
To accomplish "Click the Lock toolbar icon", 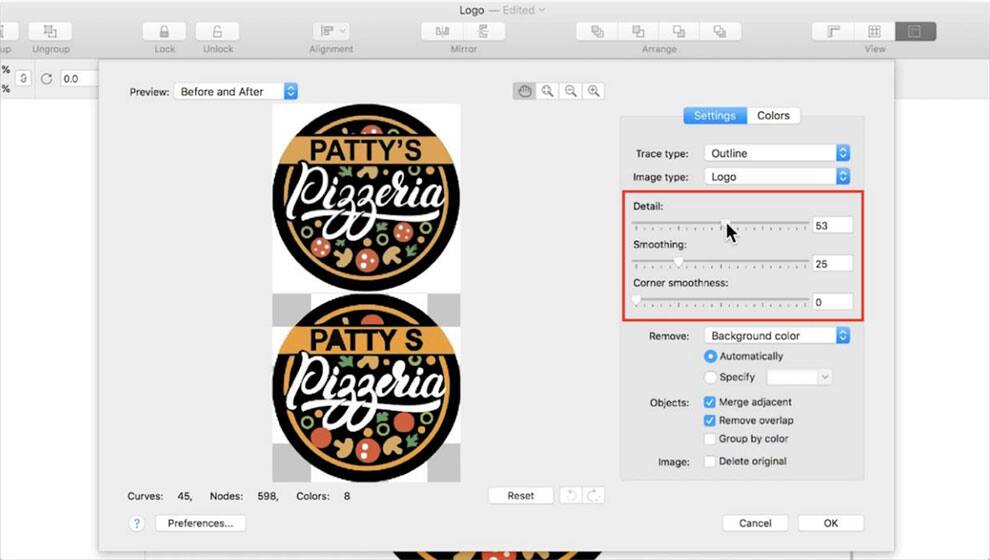I will pos(165,32).
